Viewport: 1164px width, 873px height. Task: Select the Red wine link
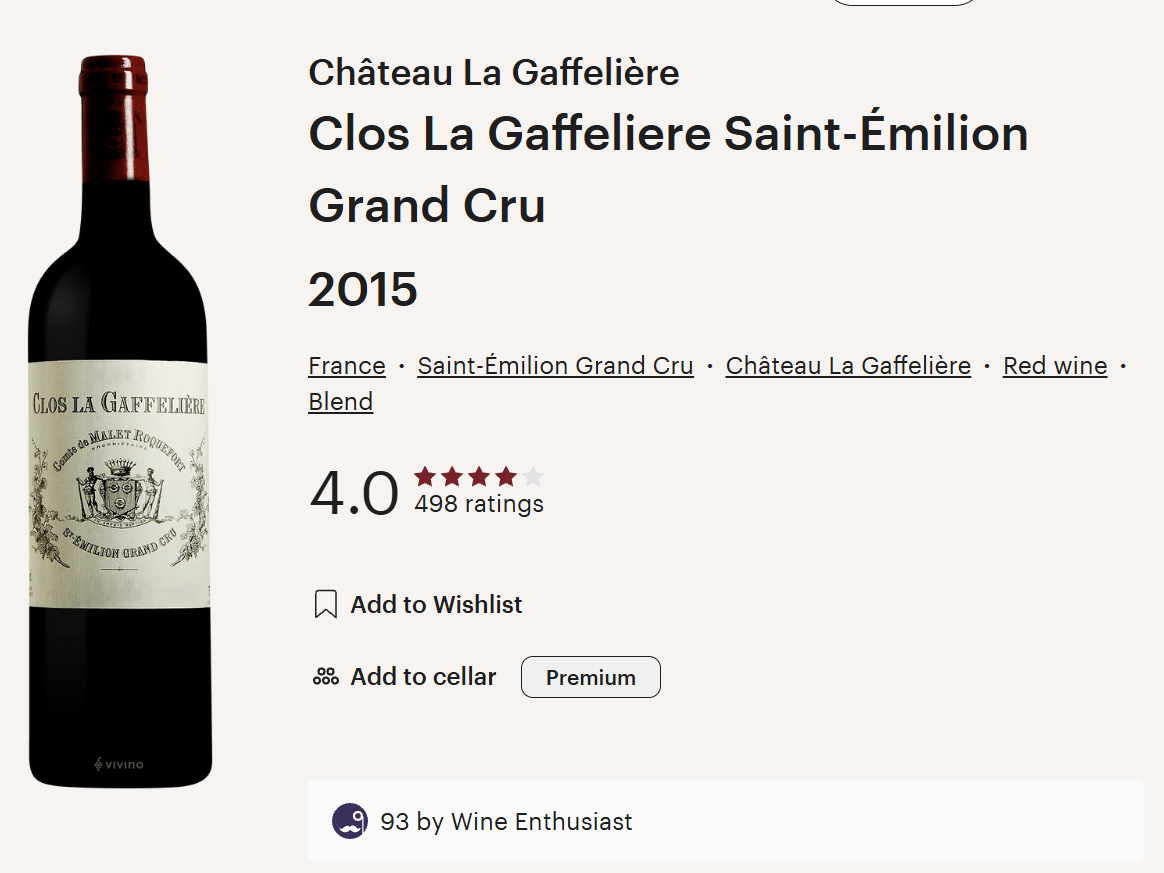click(x=1055, y=366)
